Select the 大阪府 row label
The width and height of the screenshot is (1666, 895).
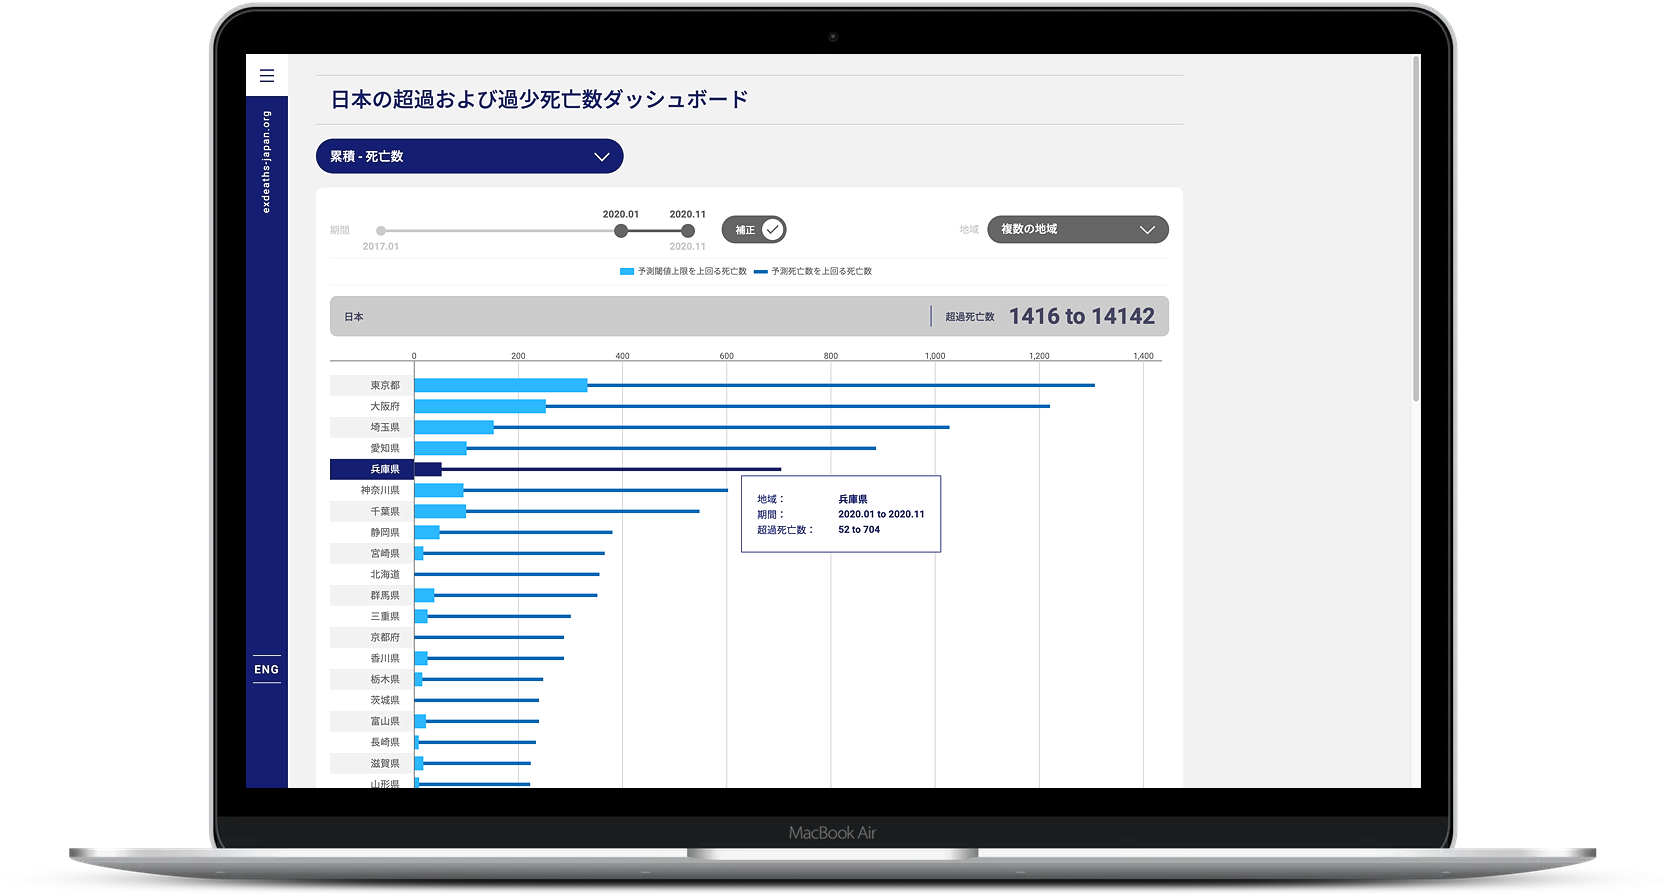coord(384,406)
